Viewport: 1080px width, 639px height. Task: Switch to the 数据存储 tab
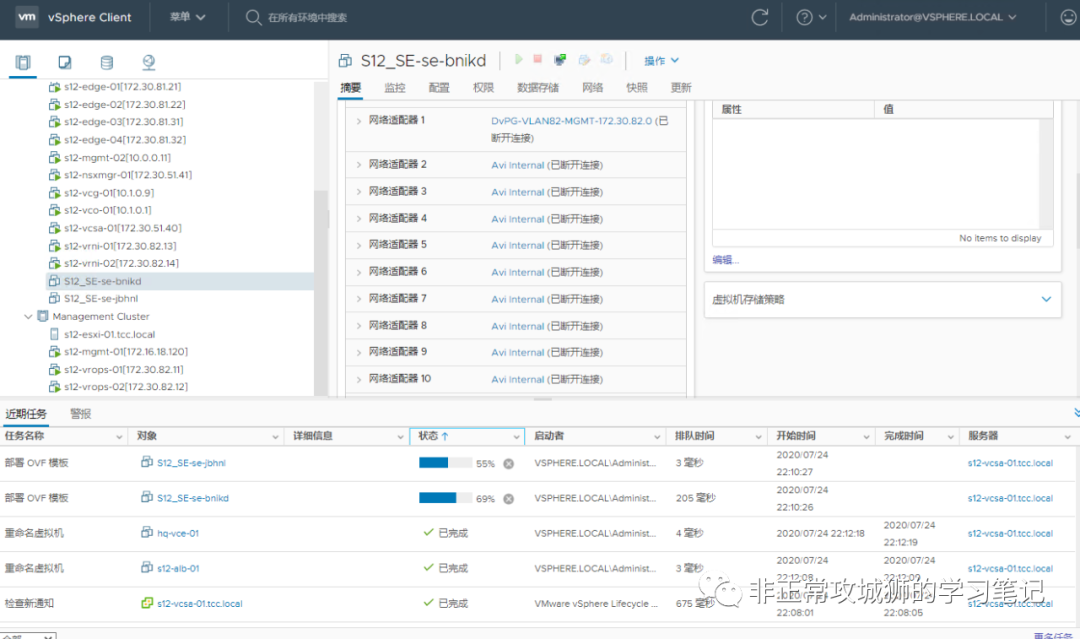click(538, 87)
